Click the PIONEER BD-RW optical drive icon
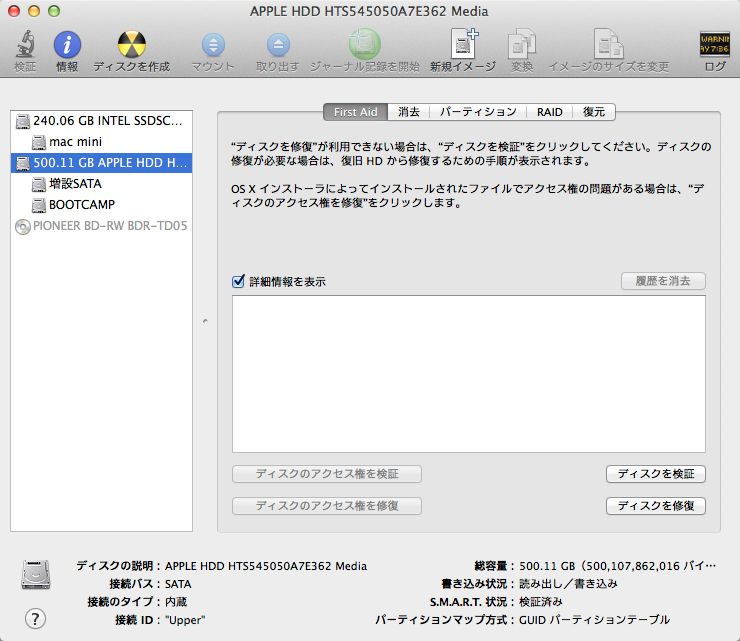This screenshot has height=641, width=740. [x=23, y=227]
